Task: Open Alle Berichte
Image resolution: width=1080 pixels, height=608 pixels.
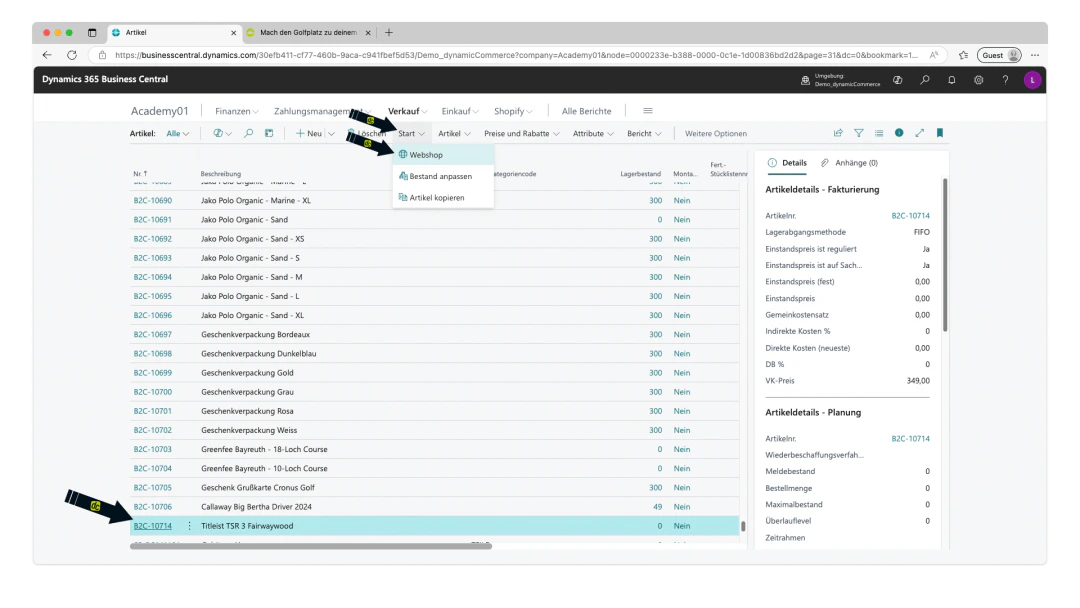Action: [586, 111]
